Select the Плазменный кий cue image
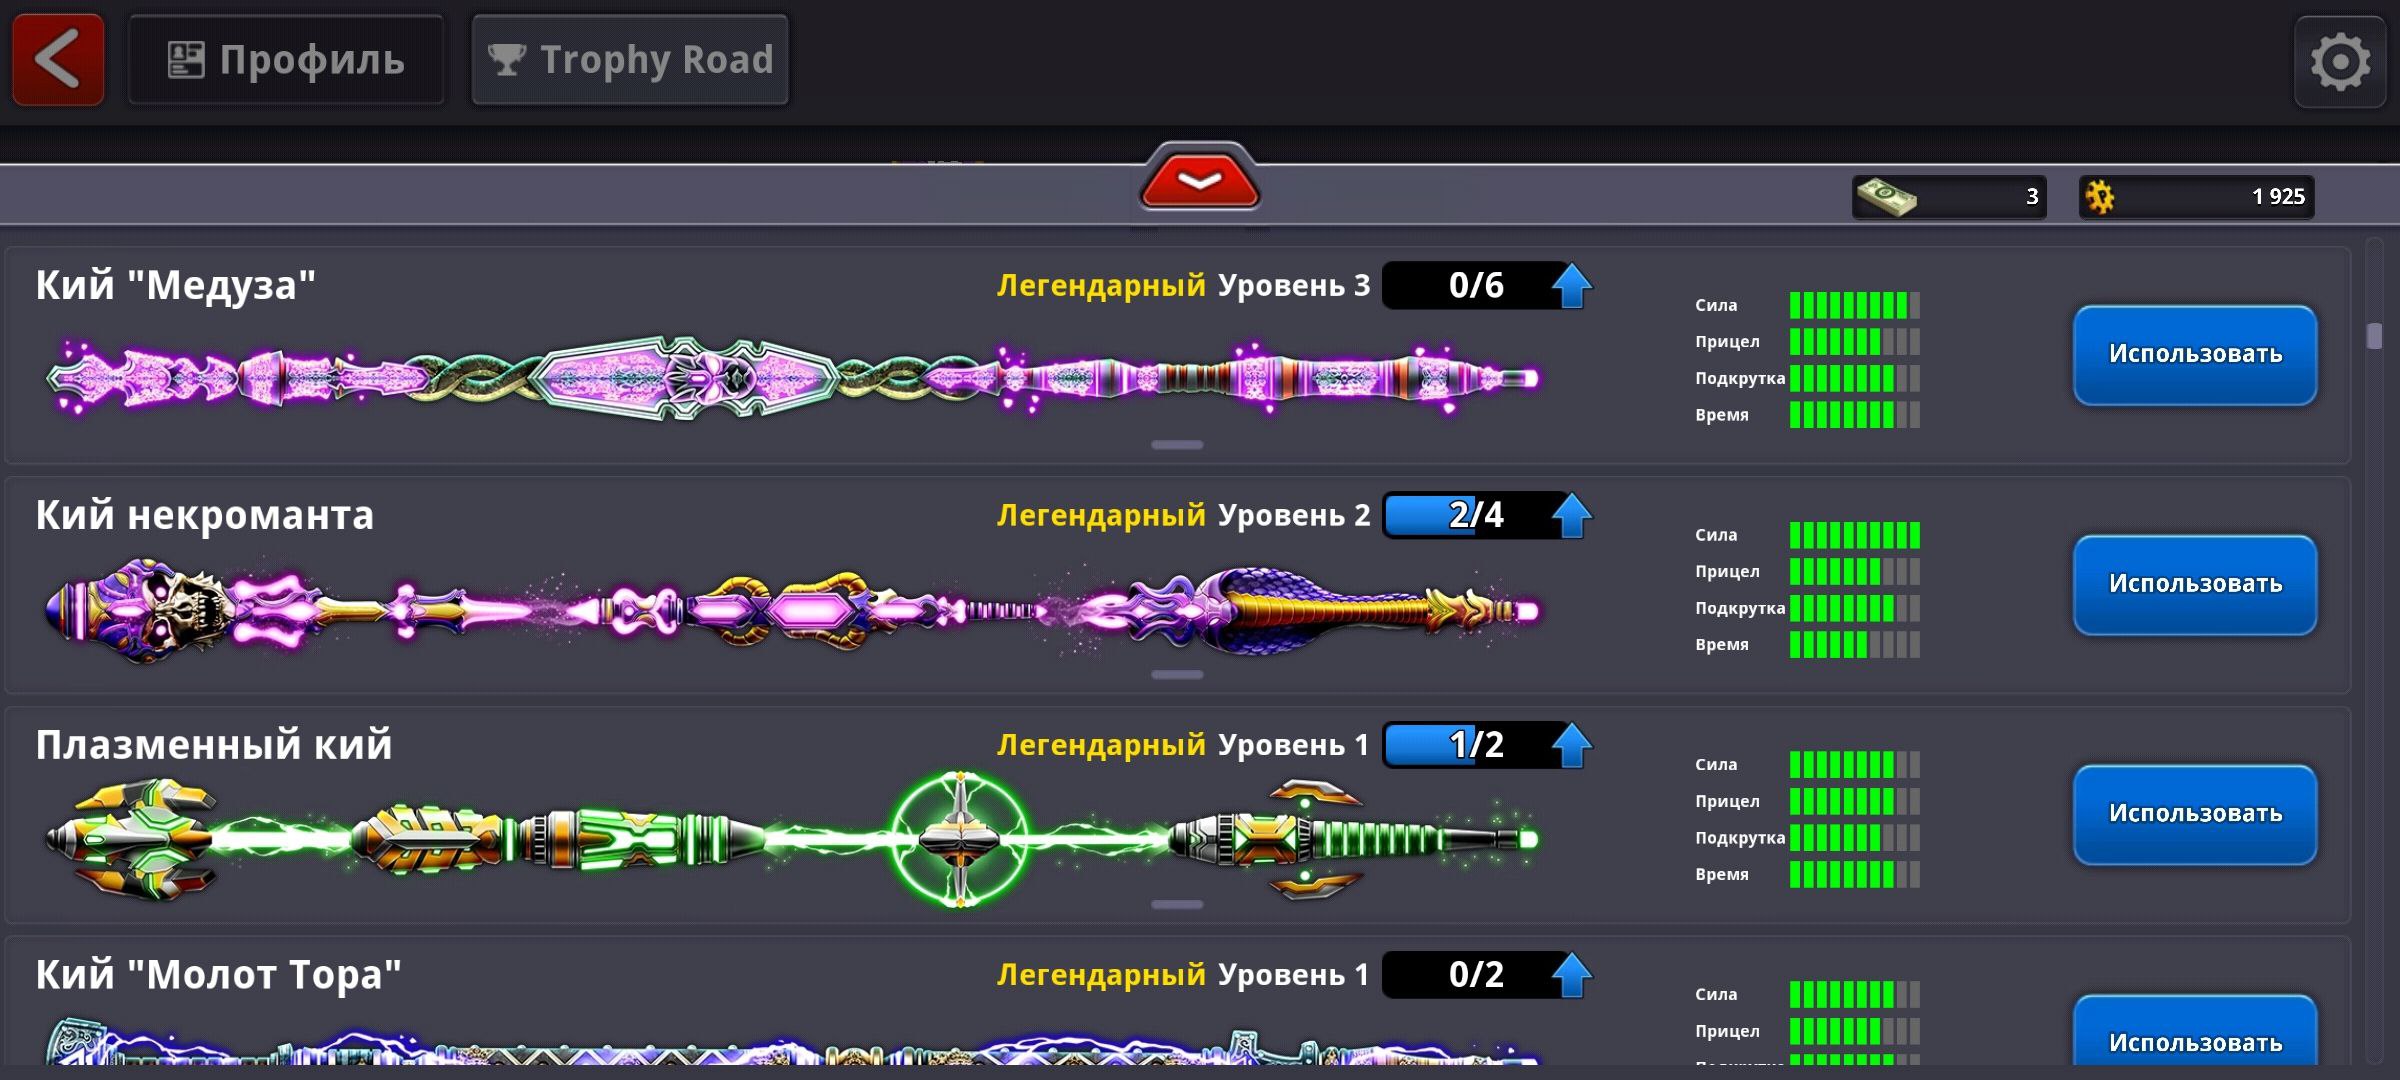Image resolution: width=2400 pixels, height=1080 pixels. click(x=792, y=838)
